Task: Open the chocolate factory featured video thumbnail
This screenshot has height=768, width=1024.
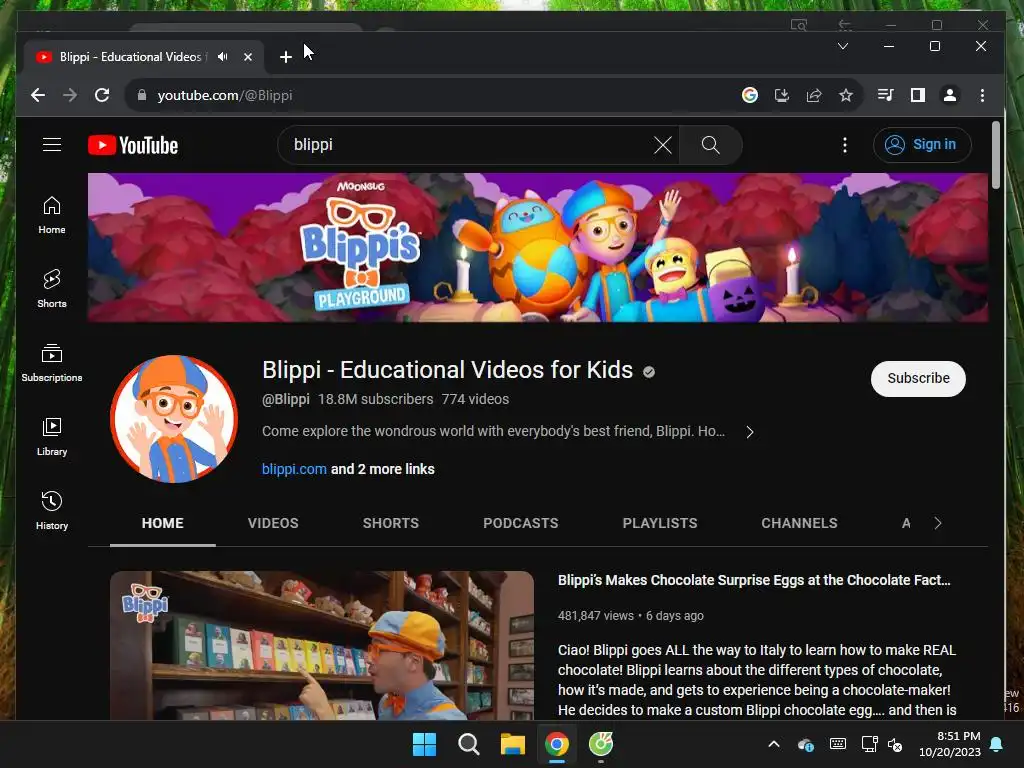Action: (x=321, y=645)
